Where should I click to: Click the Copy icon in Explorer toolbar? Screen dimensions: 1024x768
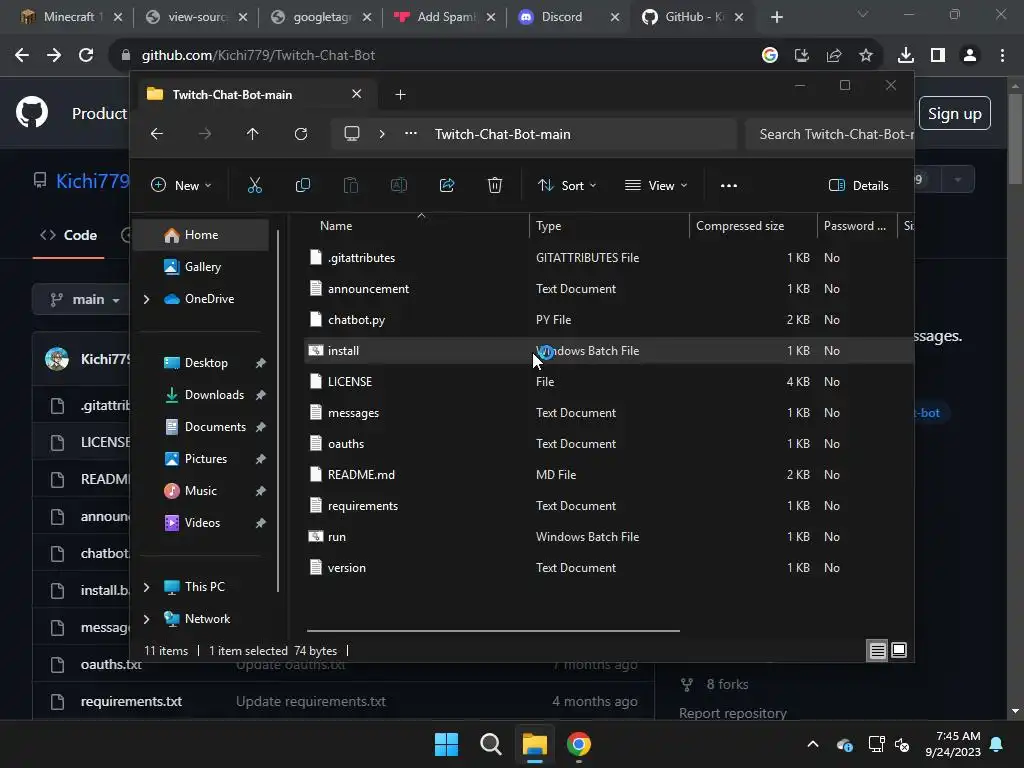303,185
